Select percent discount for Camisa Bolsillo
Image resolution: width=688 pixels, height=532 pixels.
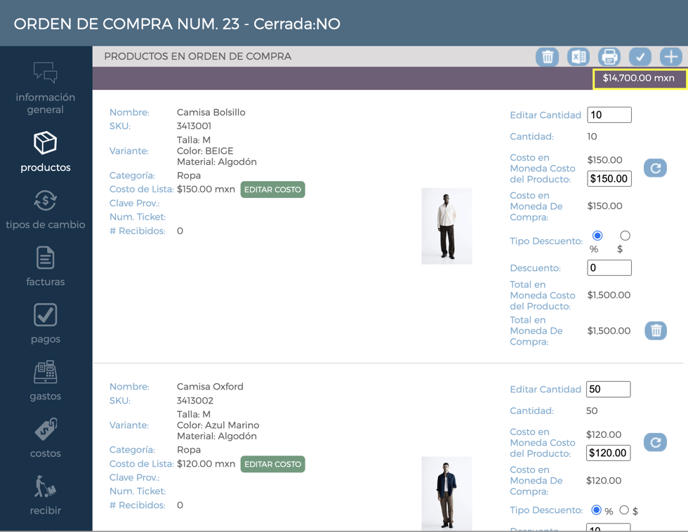(x=597, y=236)
